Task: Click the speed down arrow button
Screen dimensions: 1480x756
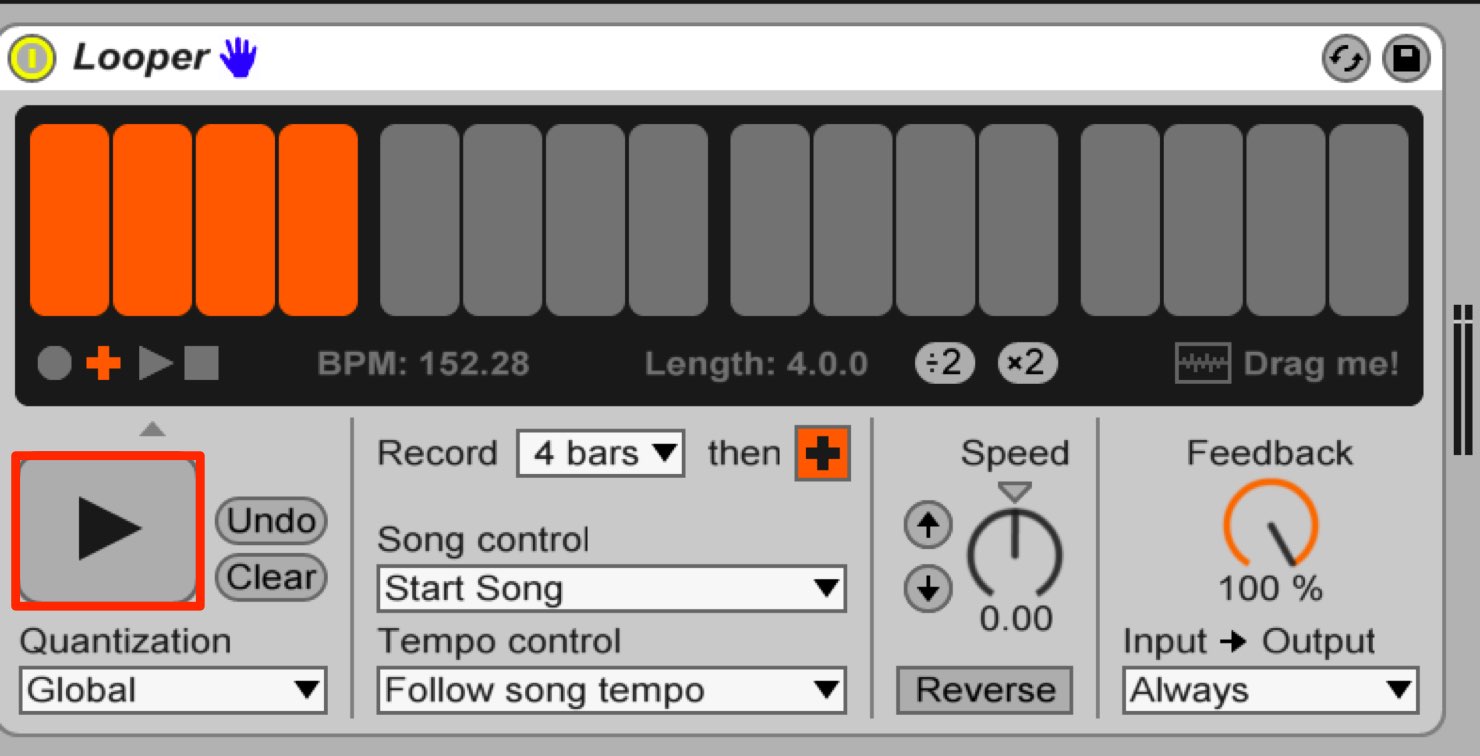Action: tap(928, 589)
